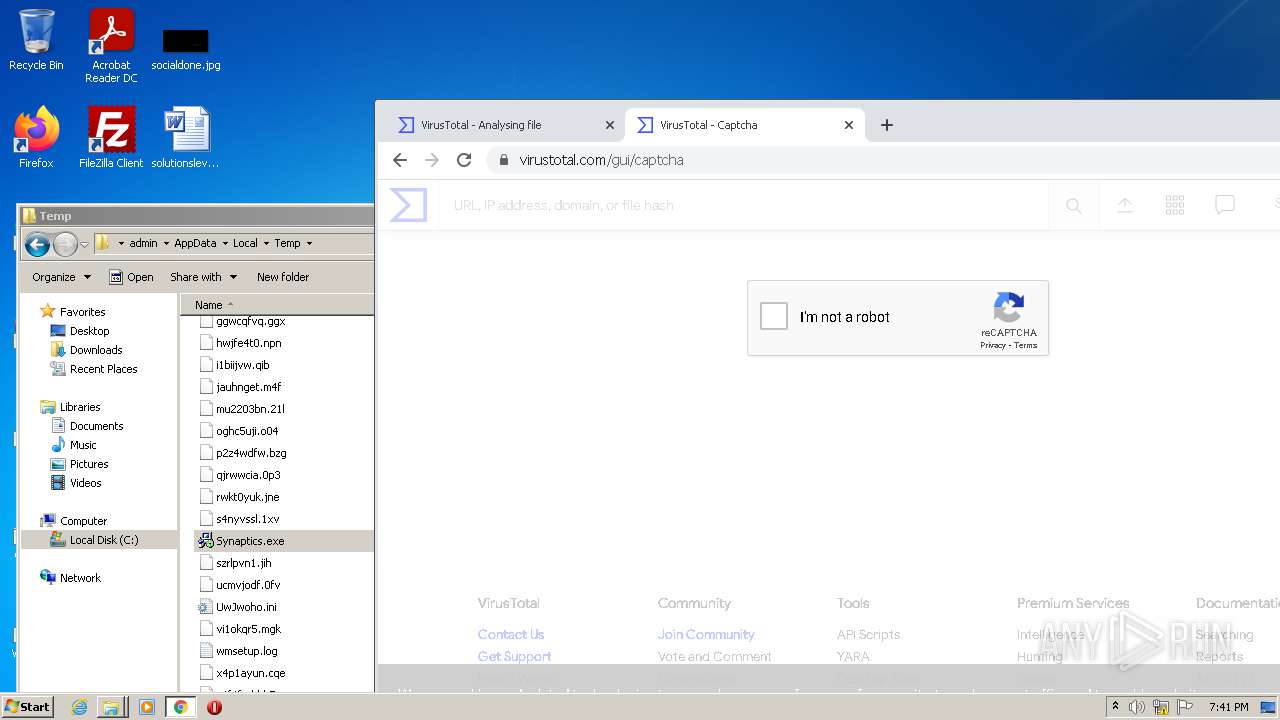1280x720 pixels.
Task: Launch Acrobat Reader DC desktop shortcut
Action: pyautogui.click(x=111, y=45)
